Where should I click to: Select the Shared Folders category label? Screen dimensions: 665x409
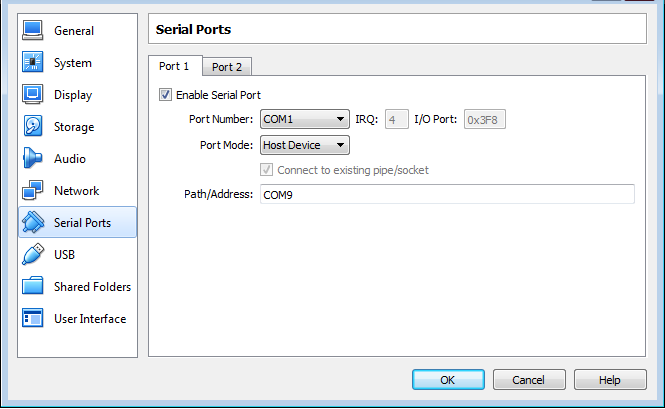pos(92,287)
